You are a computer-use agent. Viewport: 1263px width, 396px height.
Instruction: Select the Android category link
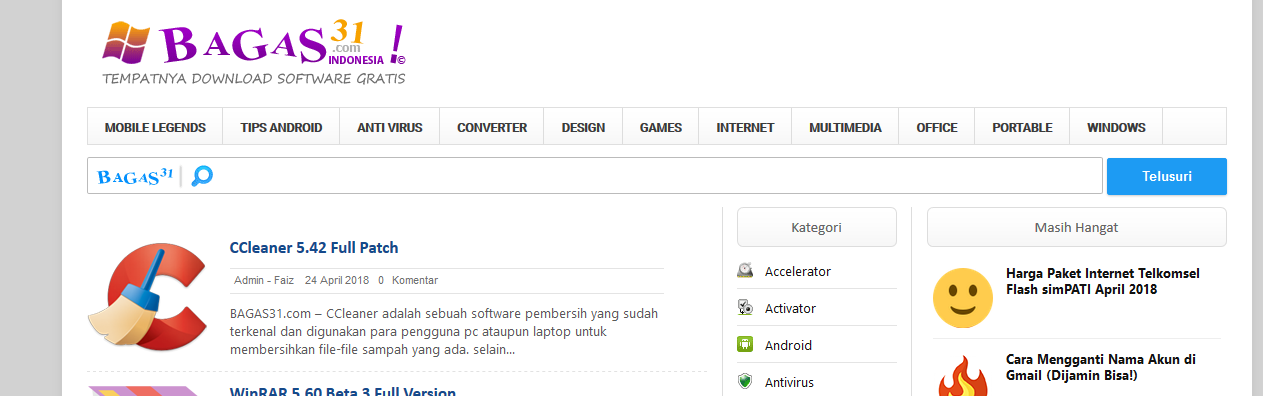(788, 345)
